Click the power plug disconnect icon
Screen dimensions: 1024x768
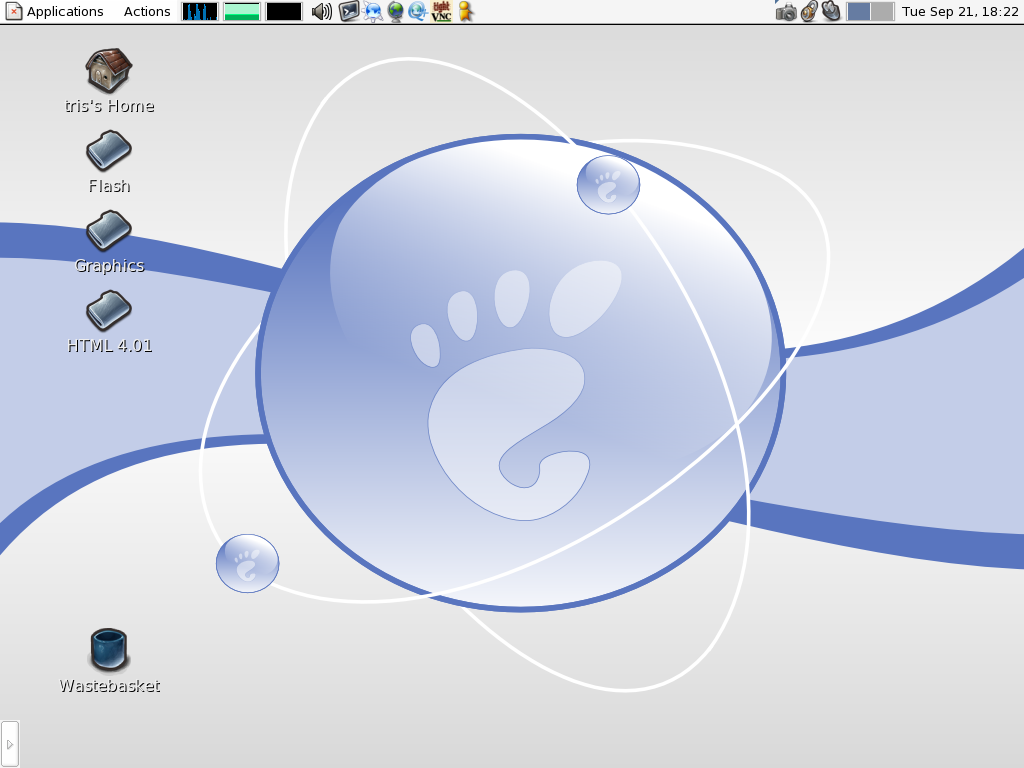pos(831,11)
